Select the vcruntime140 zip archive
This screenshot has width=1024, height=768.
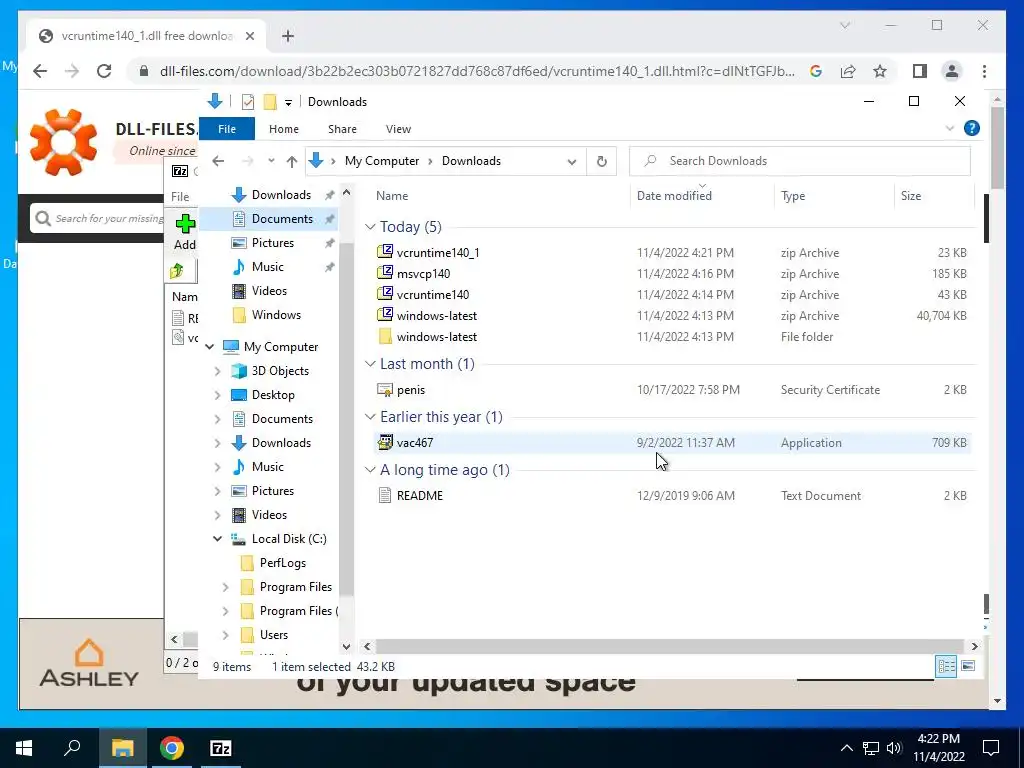[x=433, y=295]
